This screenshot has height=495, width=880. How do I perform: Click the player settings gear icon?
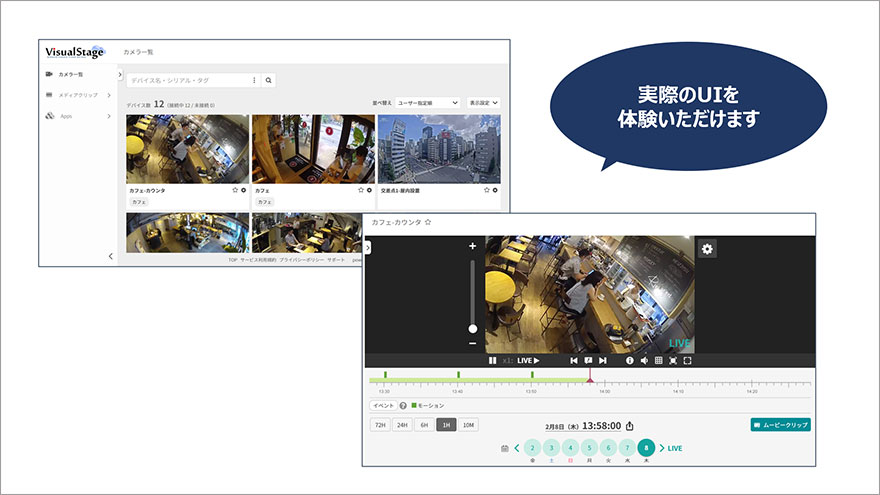click(707, 249)
